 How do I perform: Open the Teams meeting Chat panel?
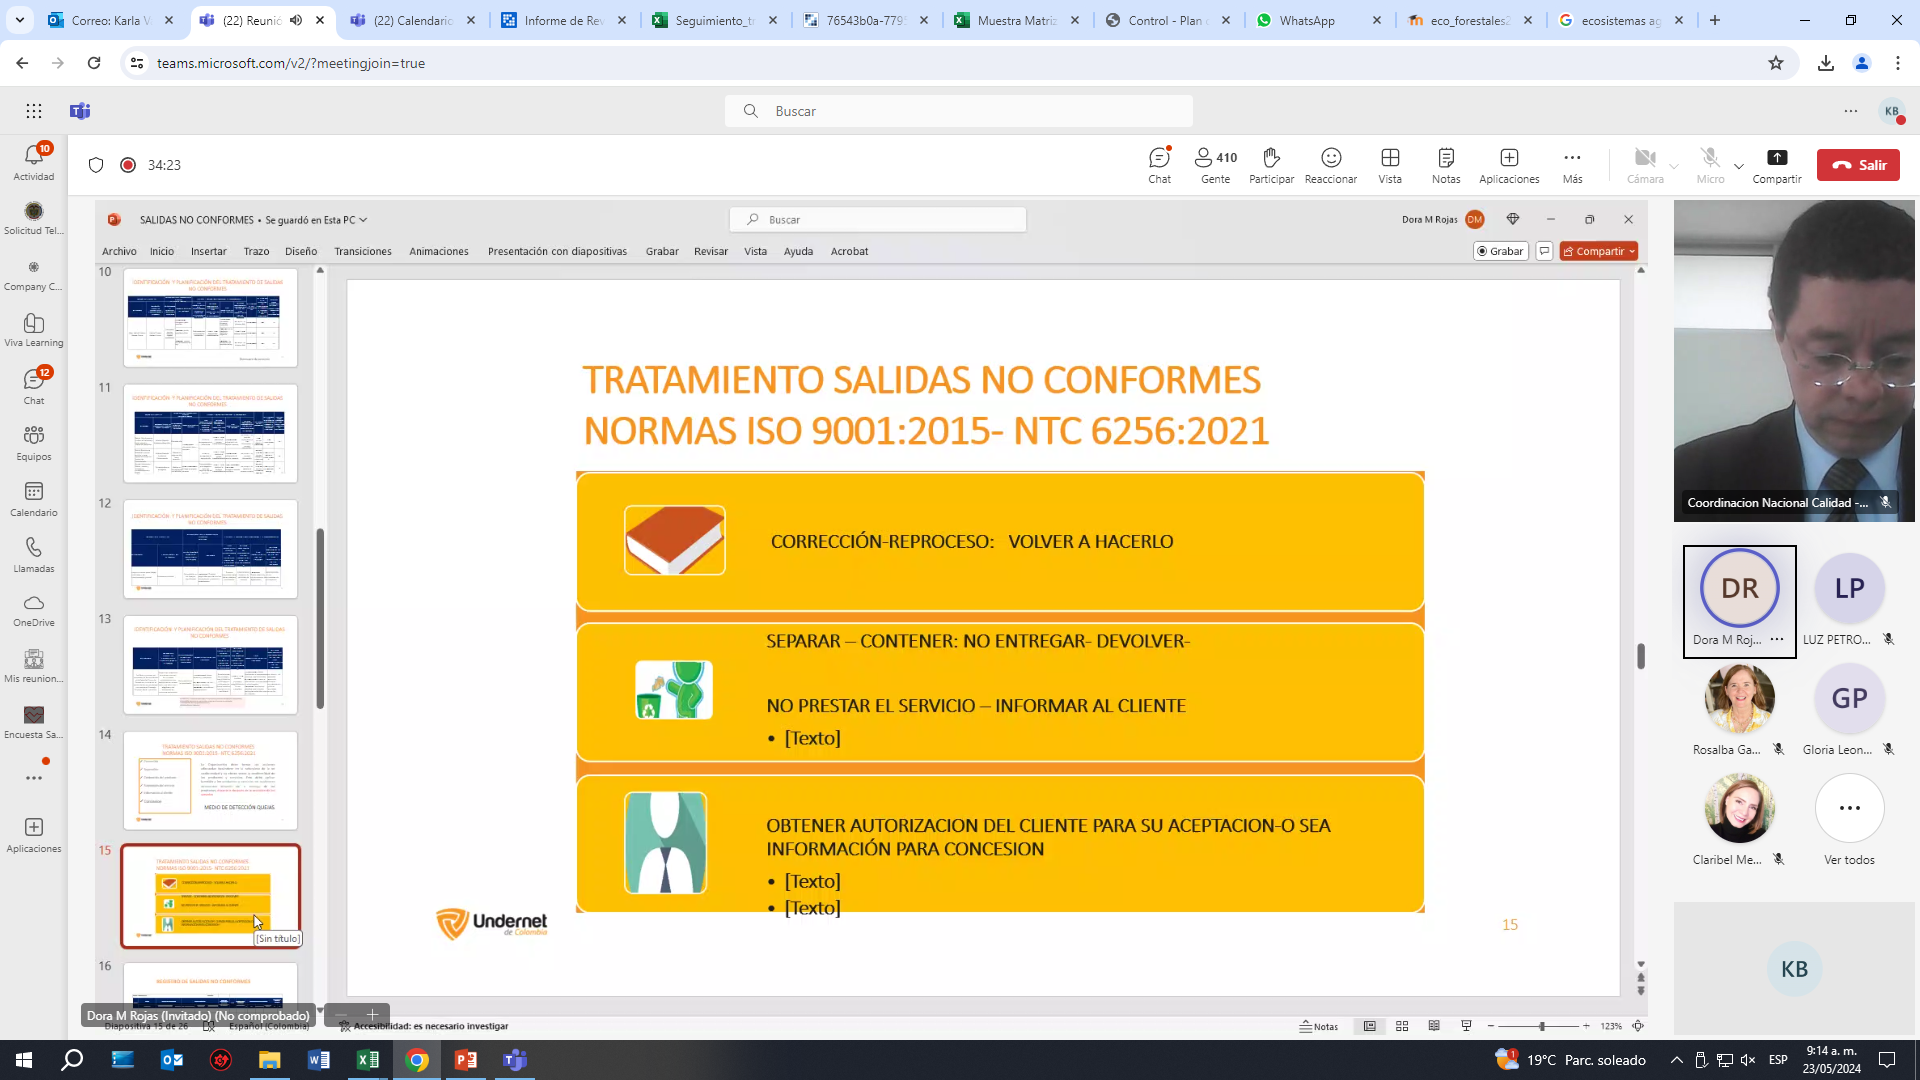click(x=1159, y=165)
